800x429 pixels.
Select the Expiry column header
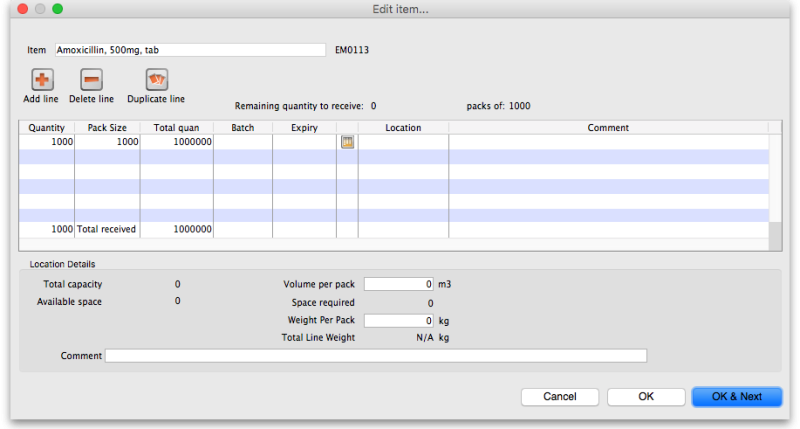(304, 128)
